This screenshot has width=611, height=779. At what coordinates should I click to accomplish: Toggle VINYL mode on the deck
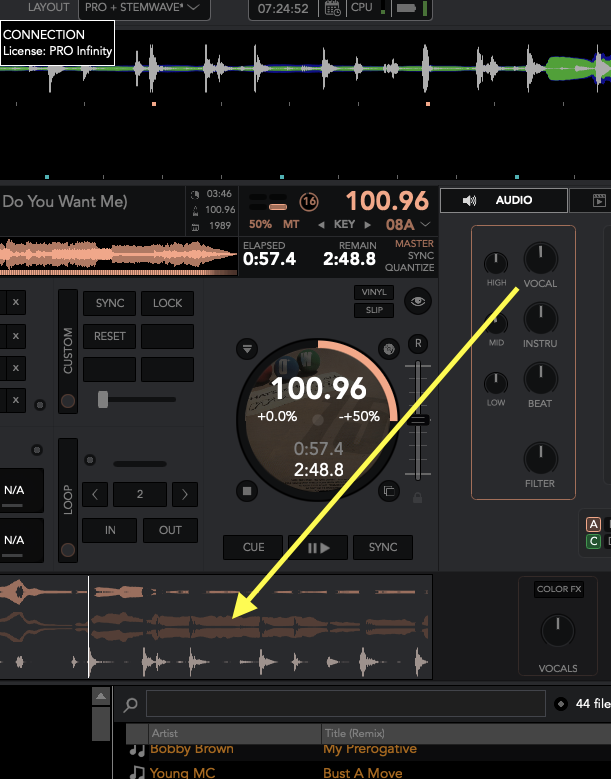pyautogui.click(x=373, y=292)
